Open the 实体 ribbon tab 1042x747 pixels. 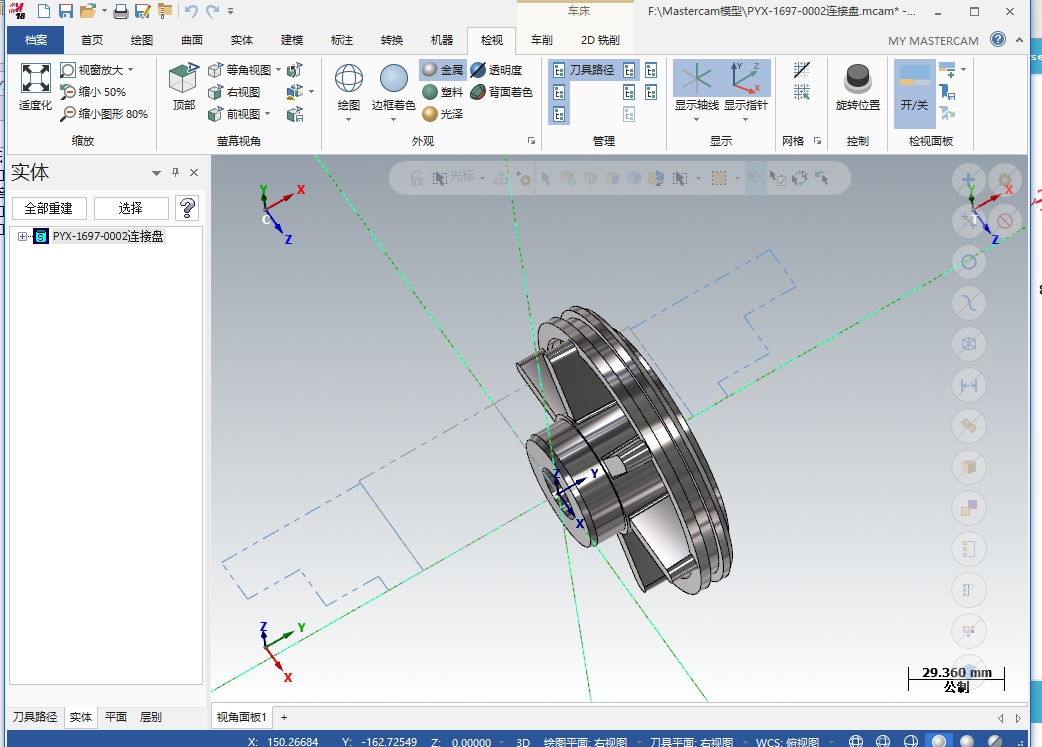(242, 40)
